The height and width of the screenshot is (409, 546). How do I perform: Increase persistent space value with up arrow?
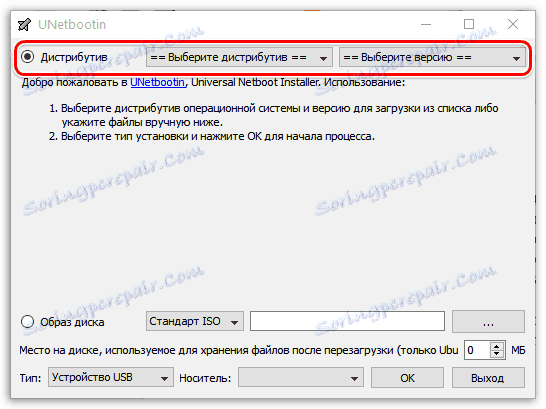click(497, 346)
